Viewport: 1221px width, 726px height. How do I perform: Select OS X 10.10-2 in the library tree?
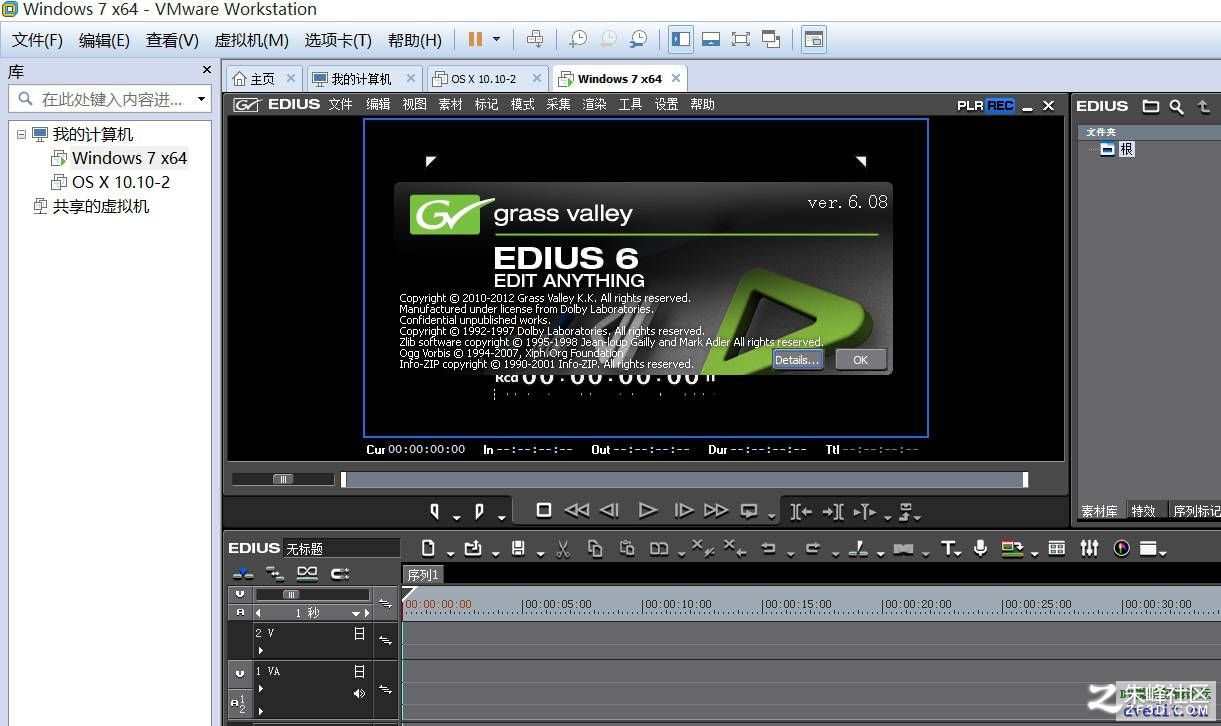120,182
